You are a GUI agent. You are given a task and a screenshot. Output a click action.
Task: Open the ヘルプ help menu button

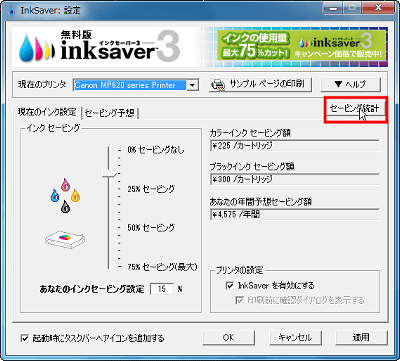(x=350, y=85)
